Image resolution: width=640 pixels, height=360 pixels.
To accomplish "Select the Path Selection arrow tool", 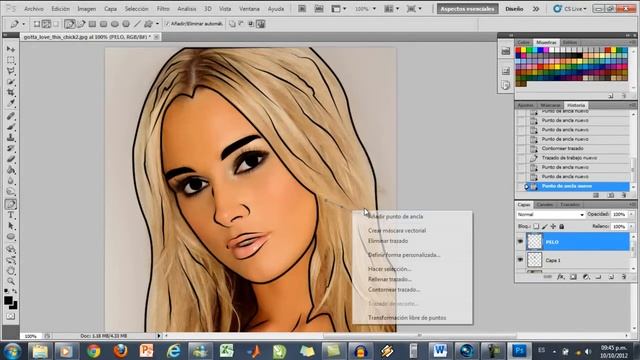I will pos(11,226).
